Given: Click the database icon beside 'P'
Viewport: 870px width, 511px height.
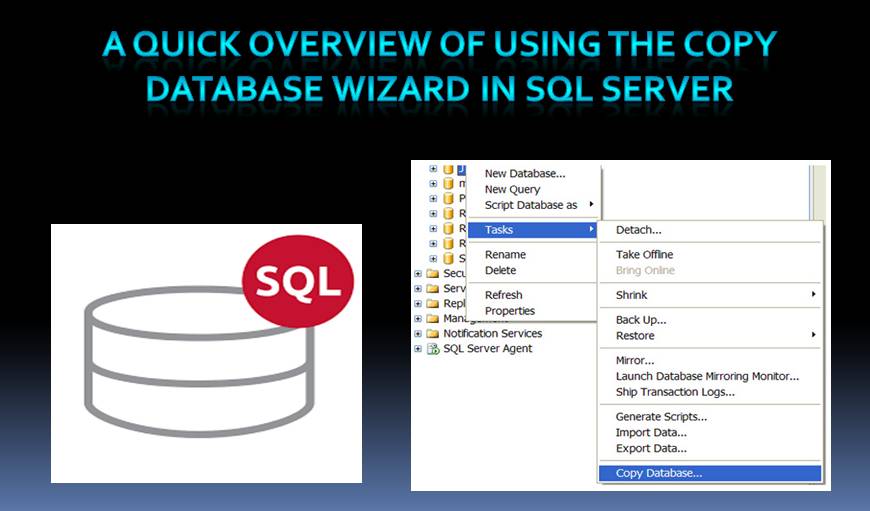Looking at the screenshot, I should click(x=448, y=199).
